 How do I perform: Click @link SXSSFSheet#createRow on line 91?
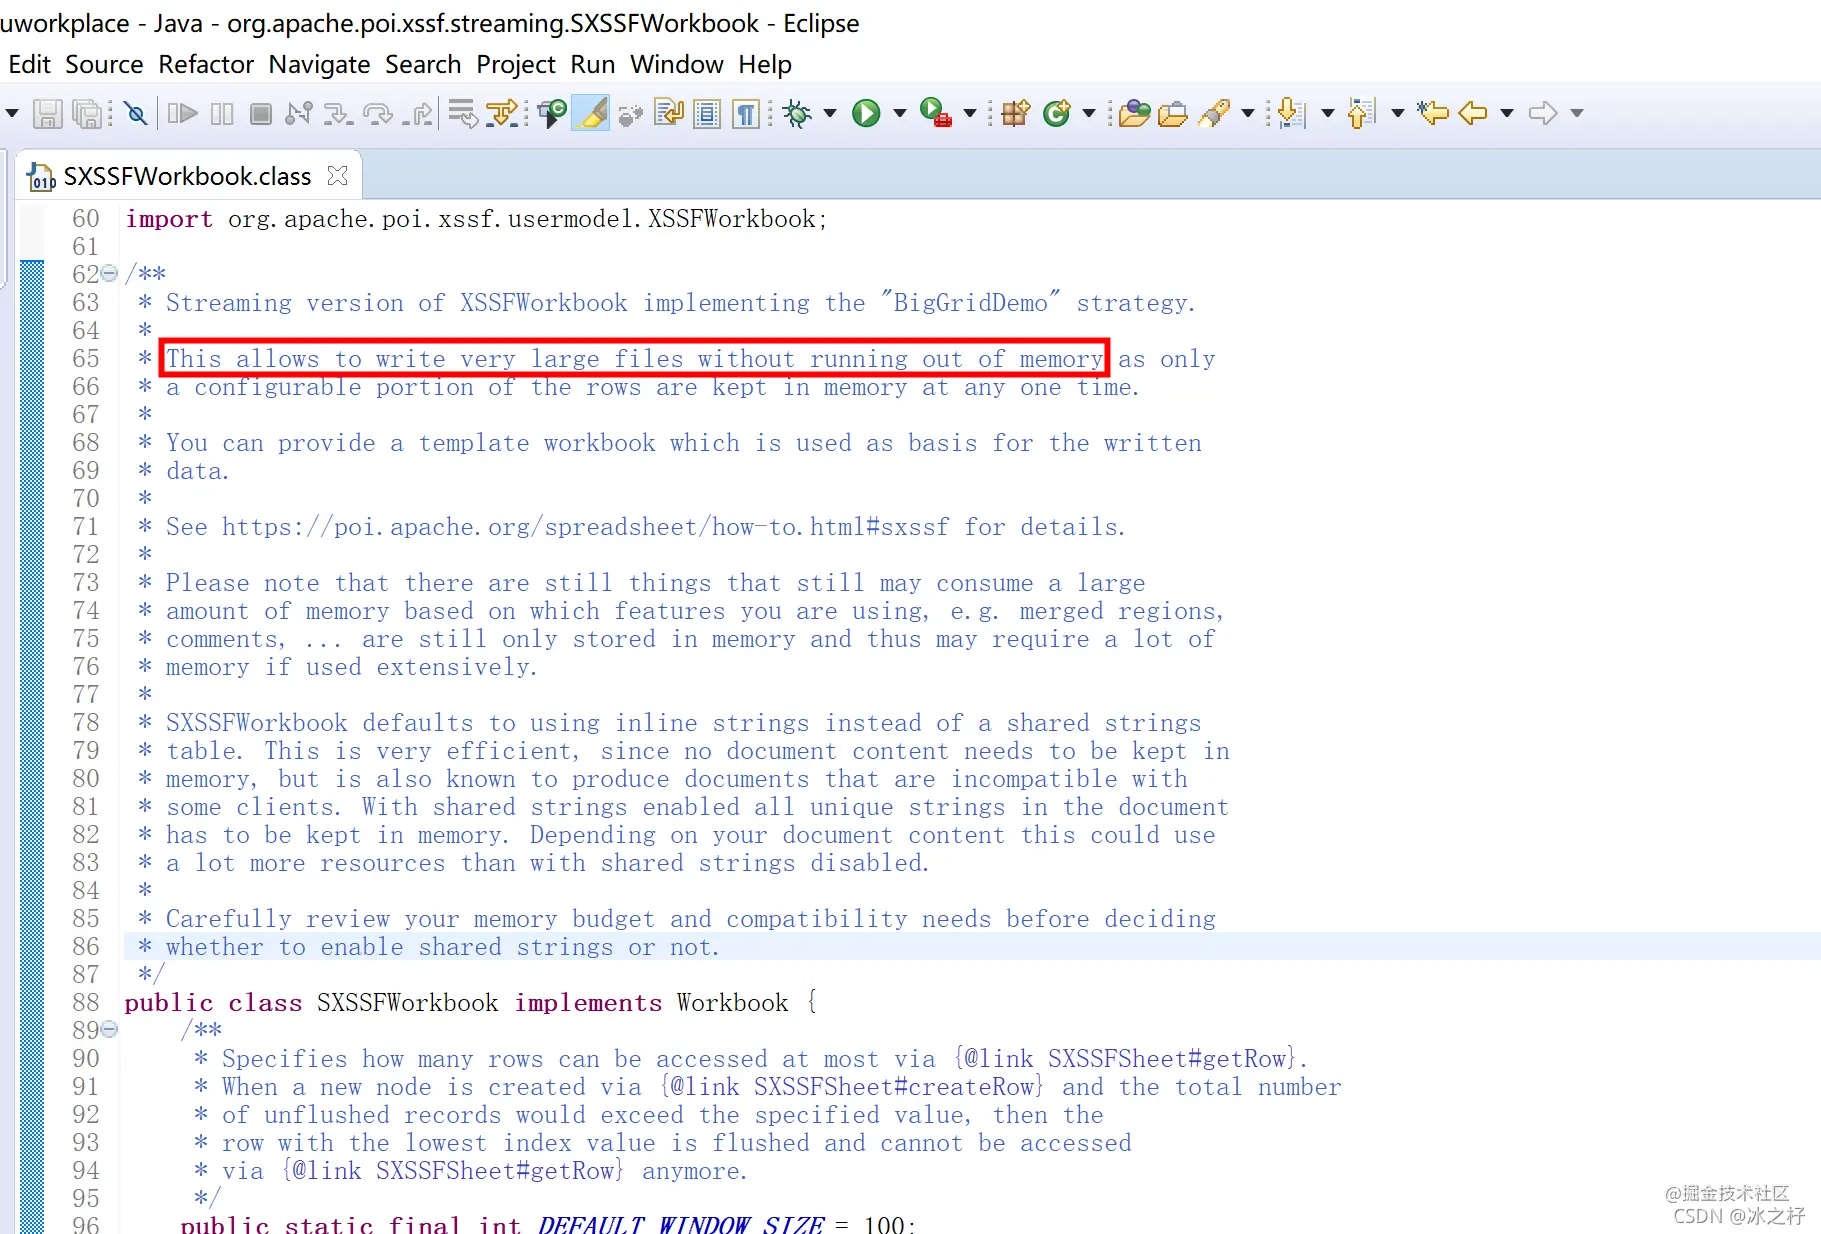click(851, 1087)
